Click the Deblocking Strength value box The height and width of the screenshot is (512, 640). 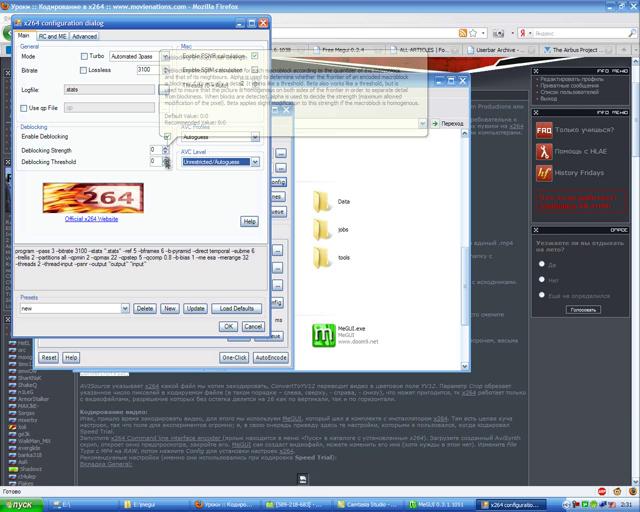(156, 150)
